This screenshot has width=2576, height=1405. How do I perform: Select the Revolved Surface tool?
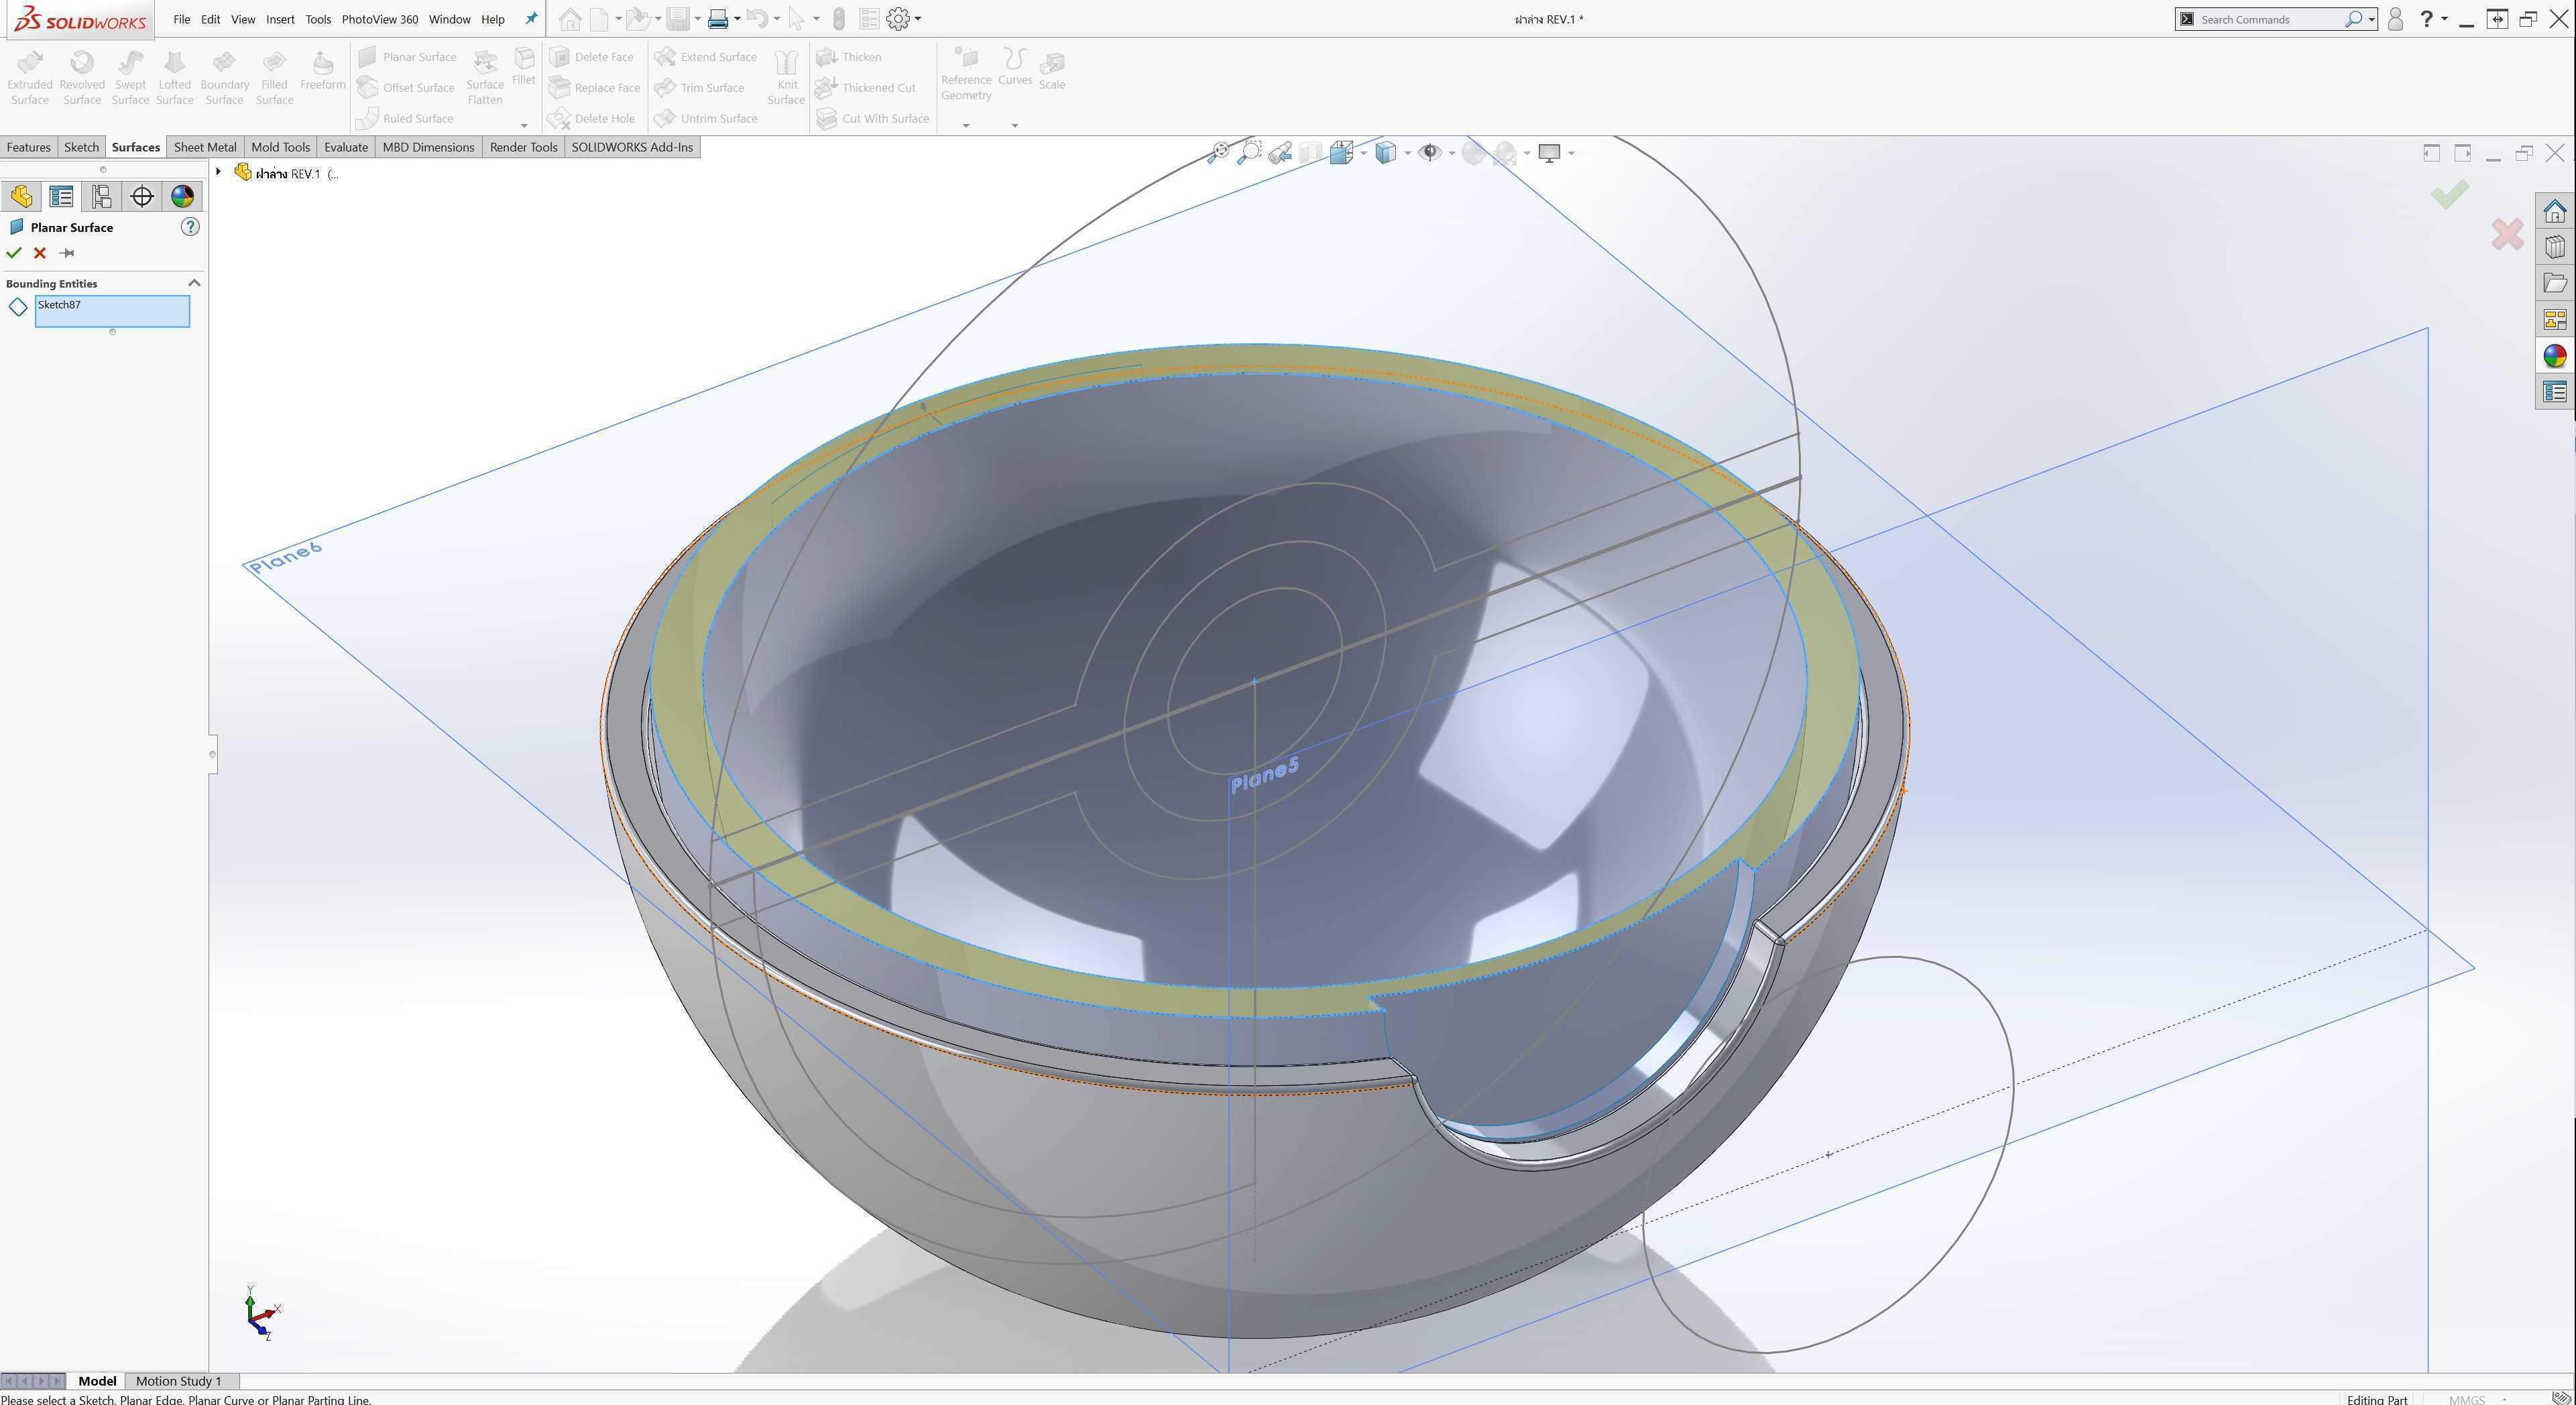pos(82,78)
